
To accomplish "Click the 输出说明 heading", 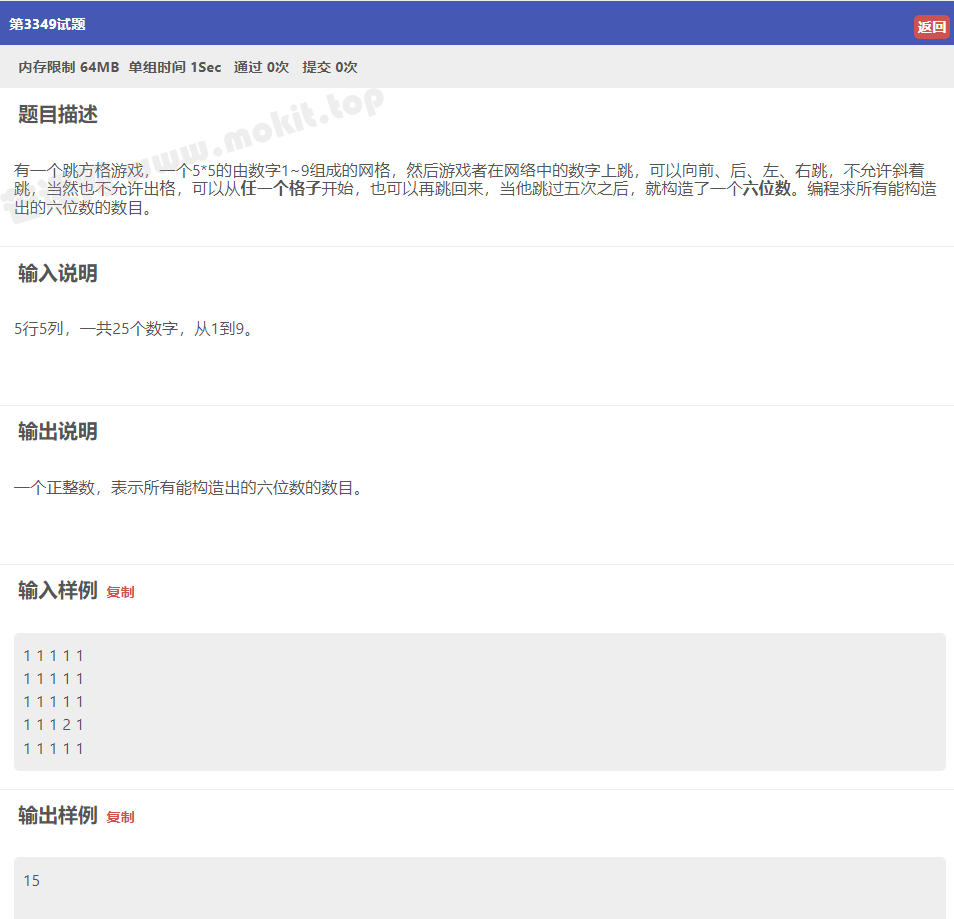I will [x=58, y=432].
